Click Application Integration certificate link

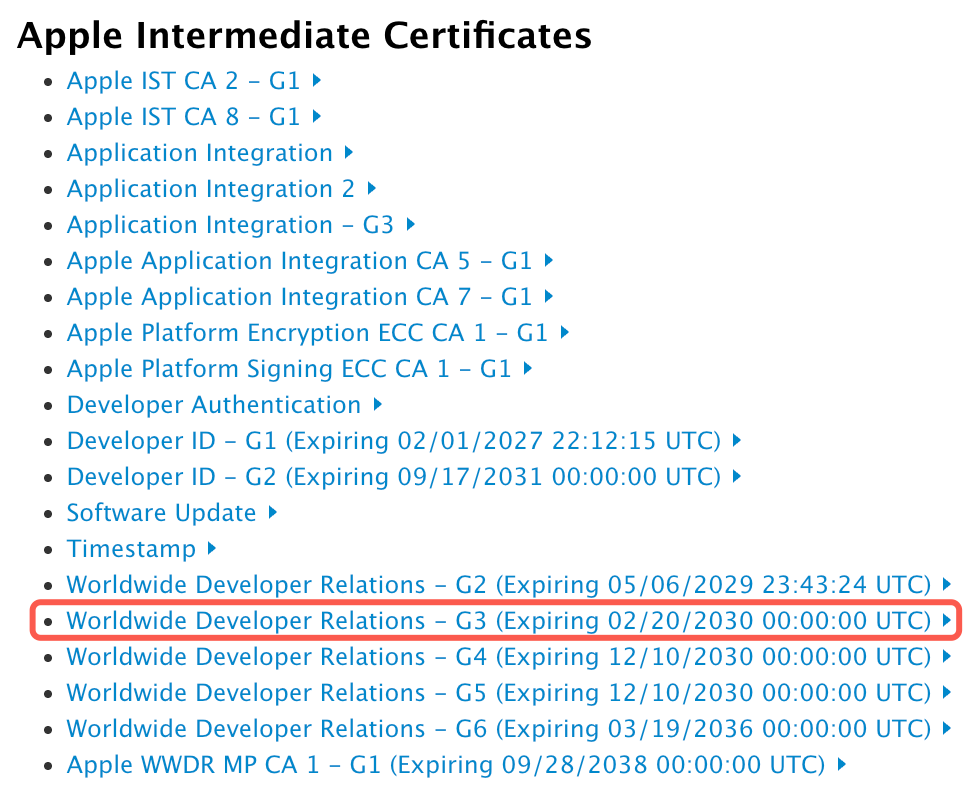pos(199,153)
